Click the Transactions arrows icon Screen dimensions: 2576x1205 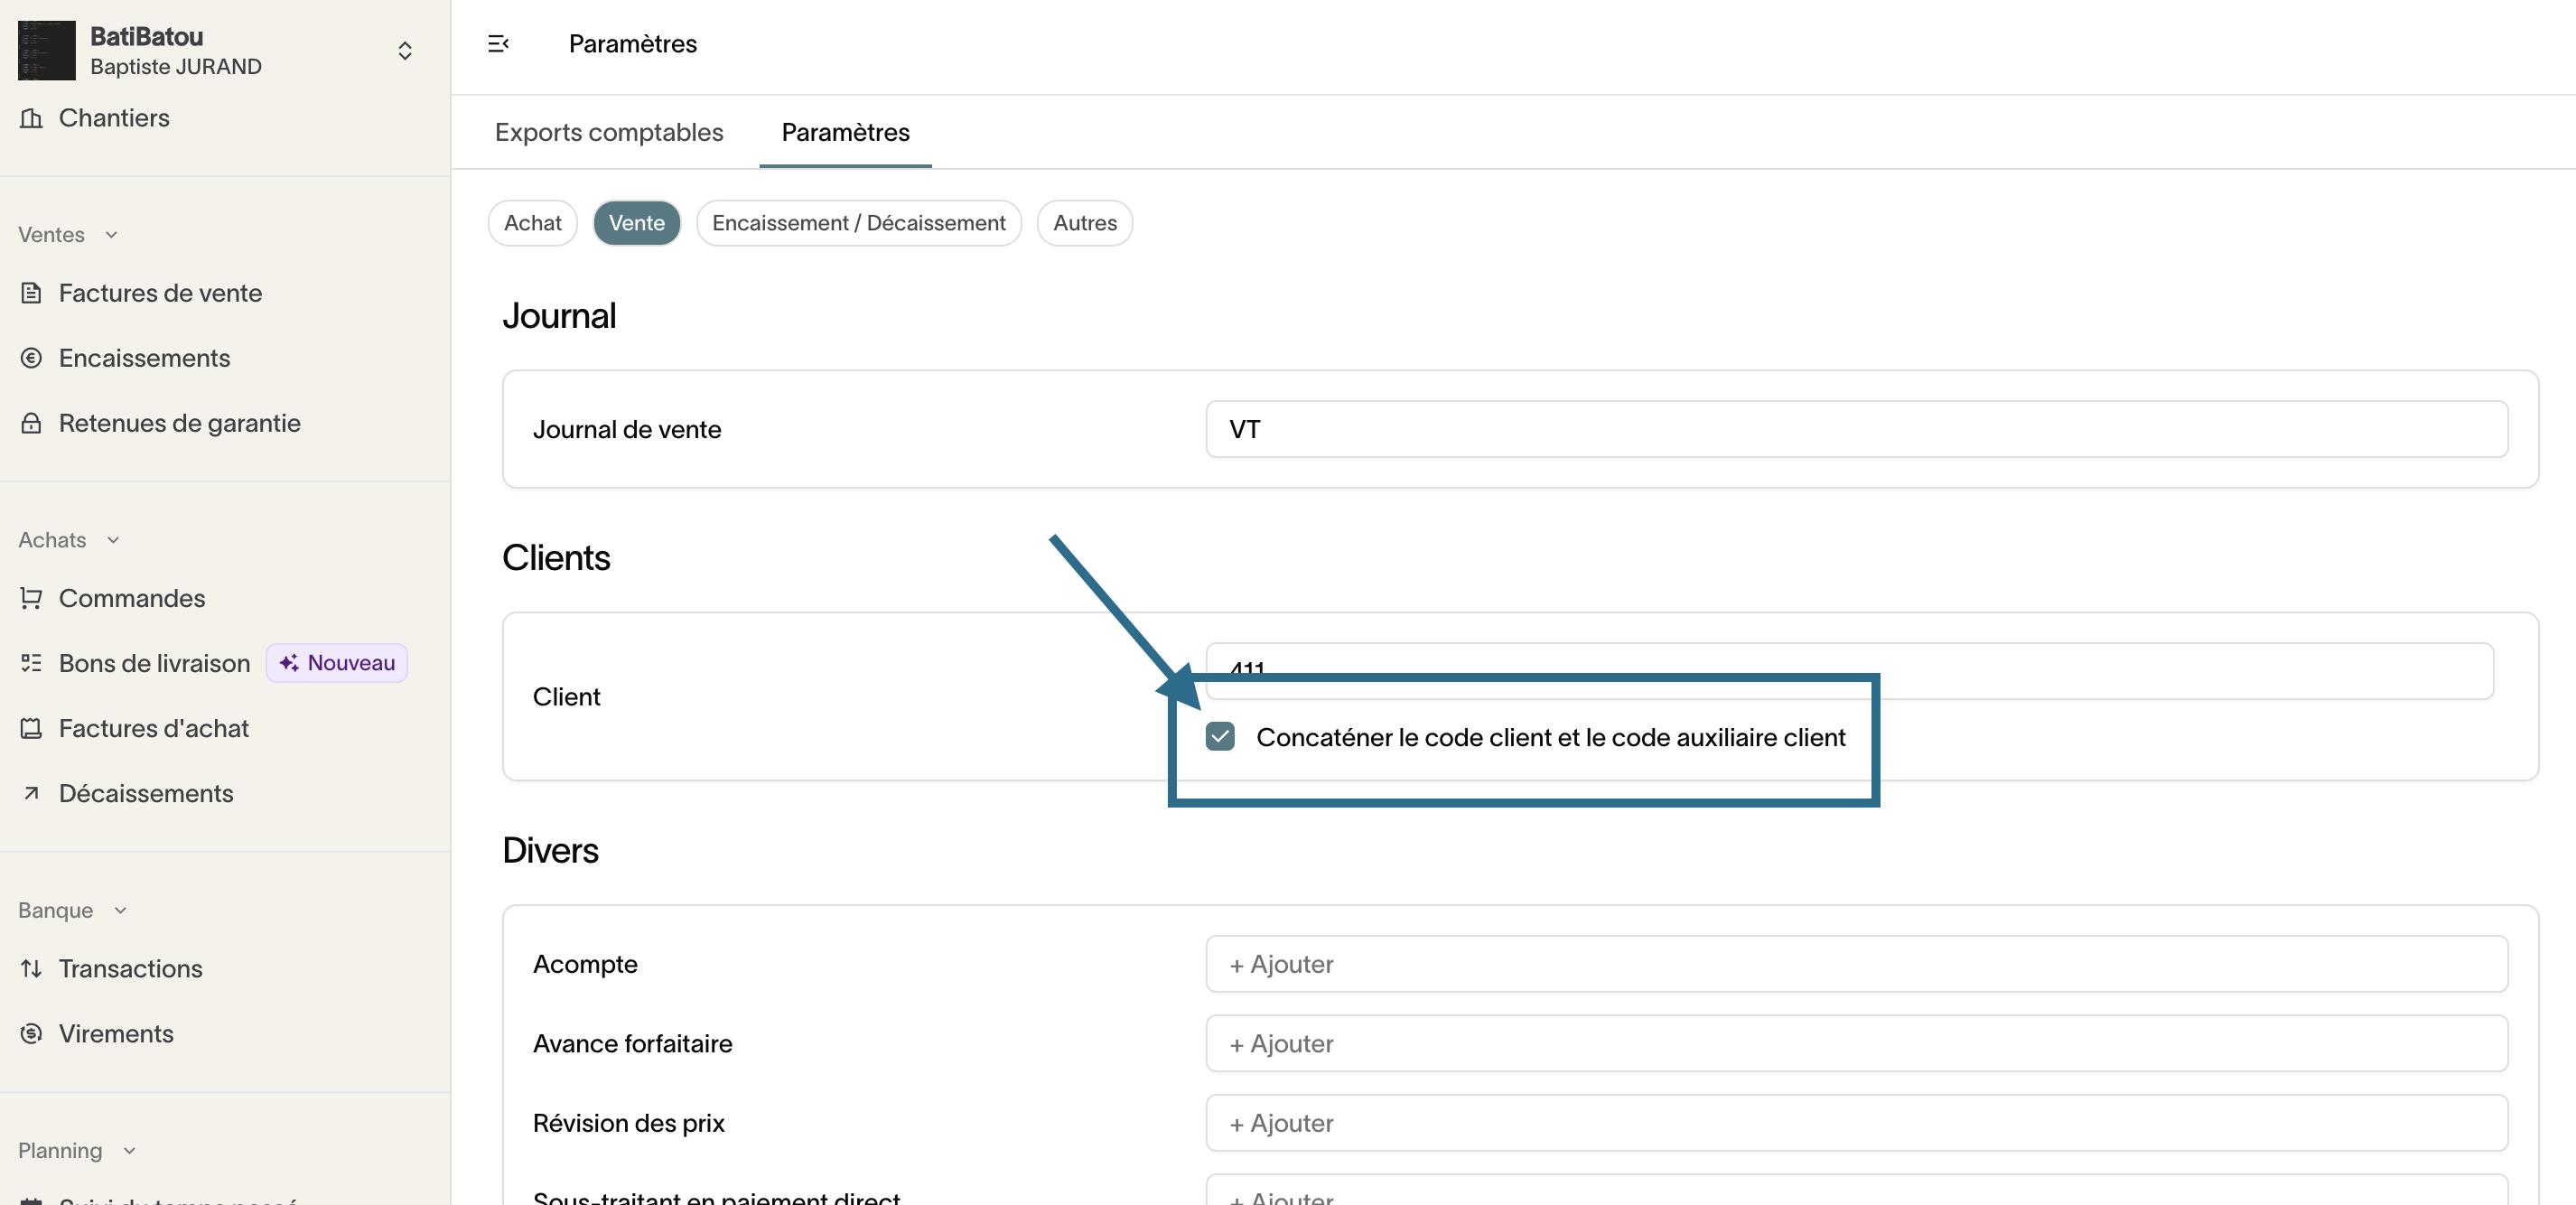tap(31, 968)
